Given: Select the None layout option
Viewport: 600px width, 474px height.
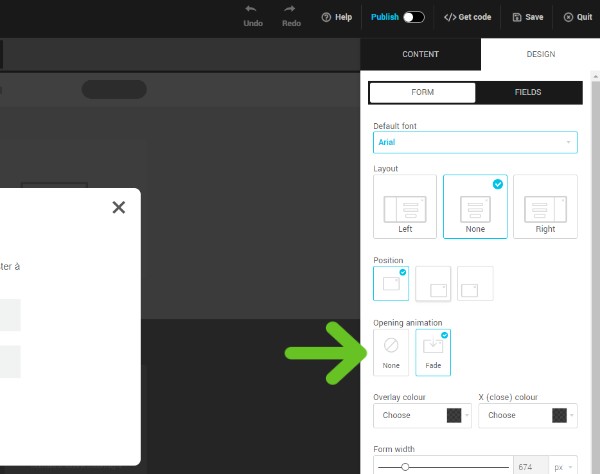Looking at the screenshot, I should (x=475, y=207).
